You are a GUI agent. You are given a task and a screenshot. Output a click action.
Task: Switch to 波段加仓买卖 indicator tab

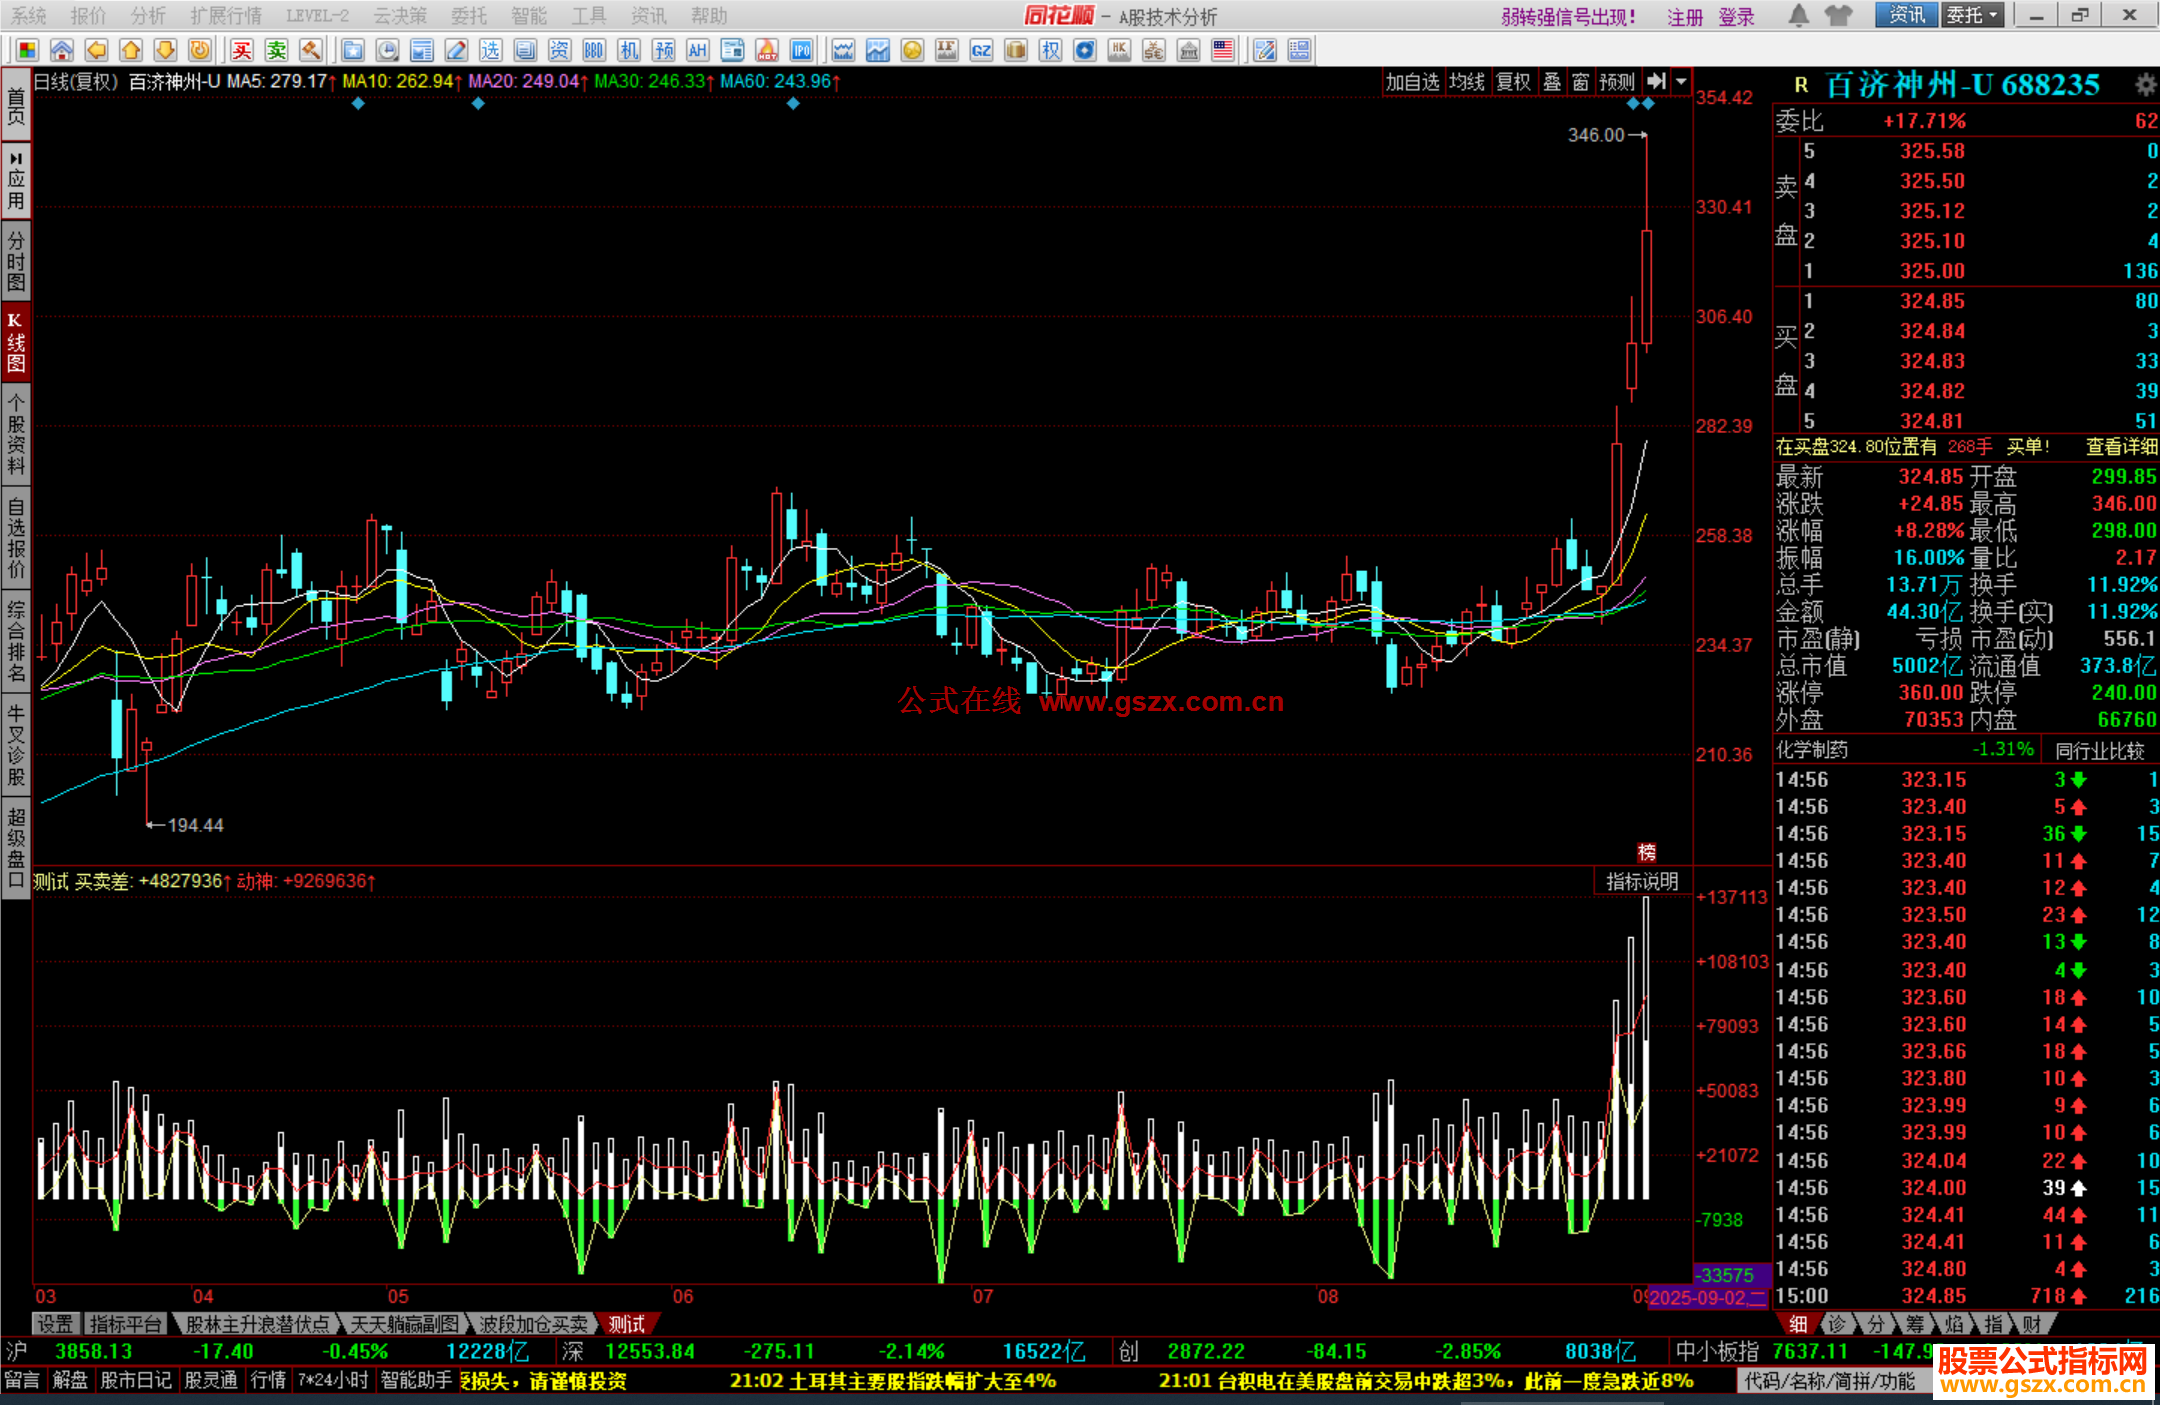(x=533, y=1324)
